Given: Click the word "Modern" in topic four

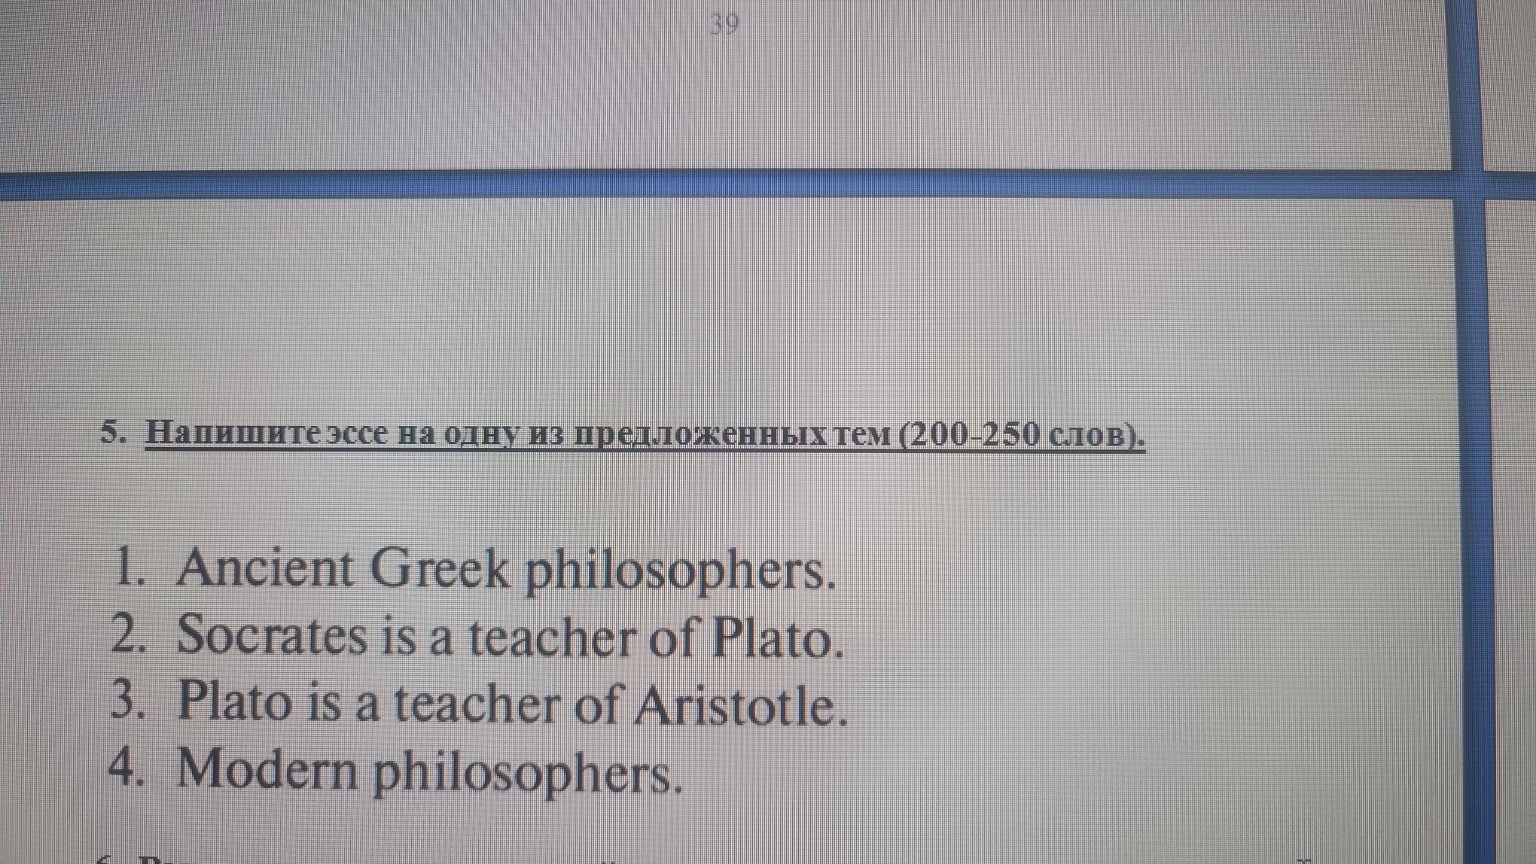Looking at the screenshot, I should pyautogui.click(x=267, y=768).
